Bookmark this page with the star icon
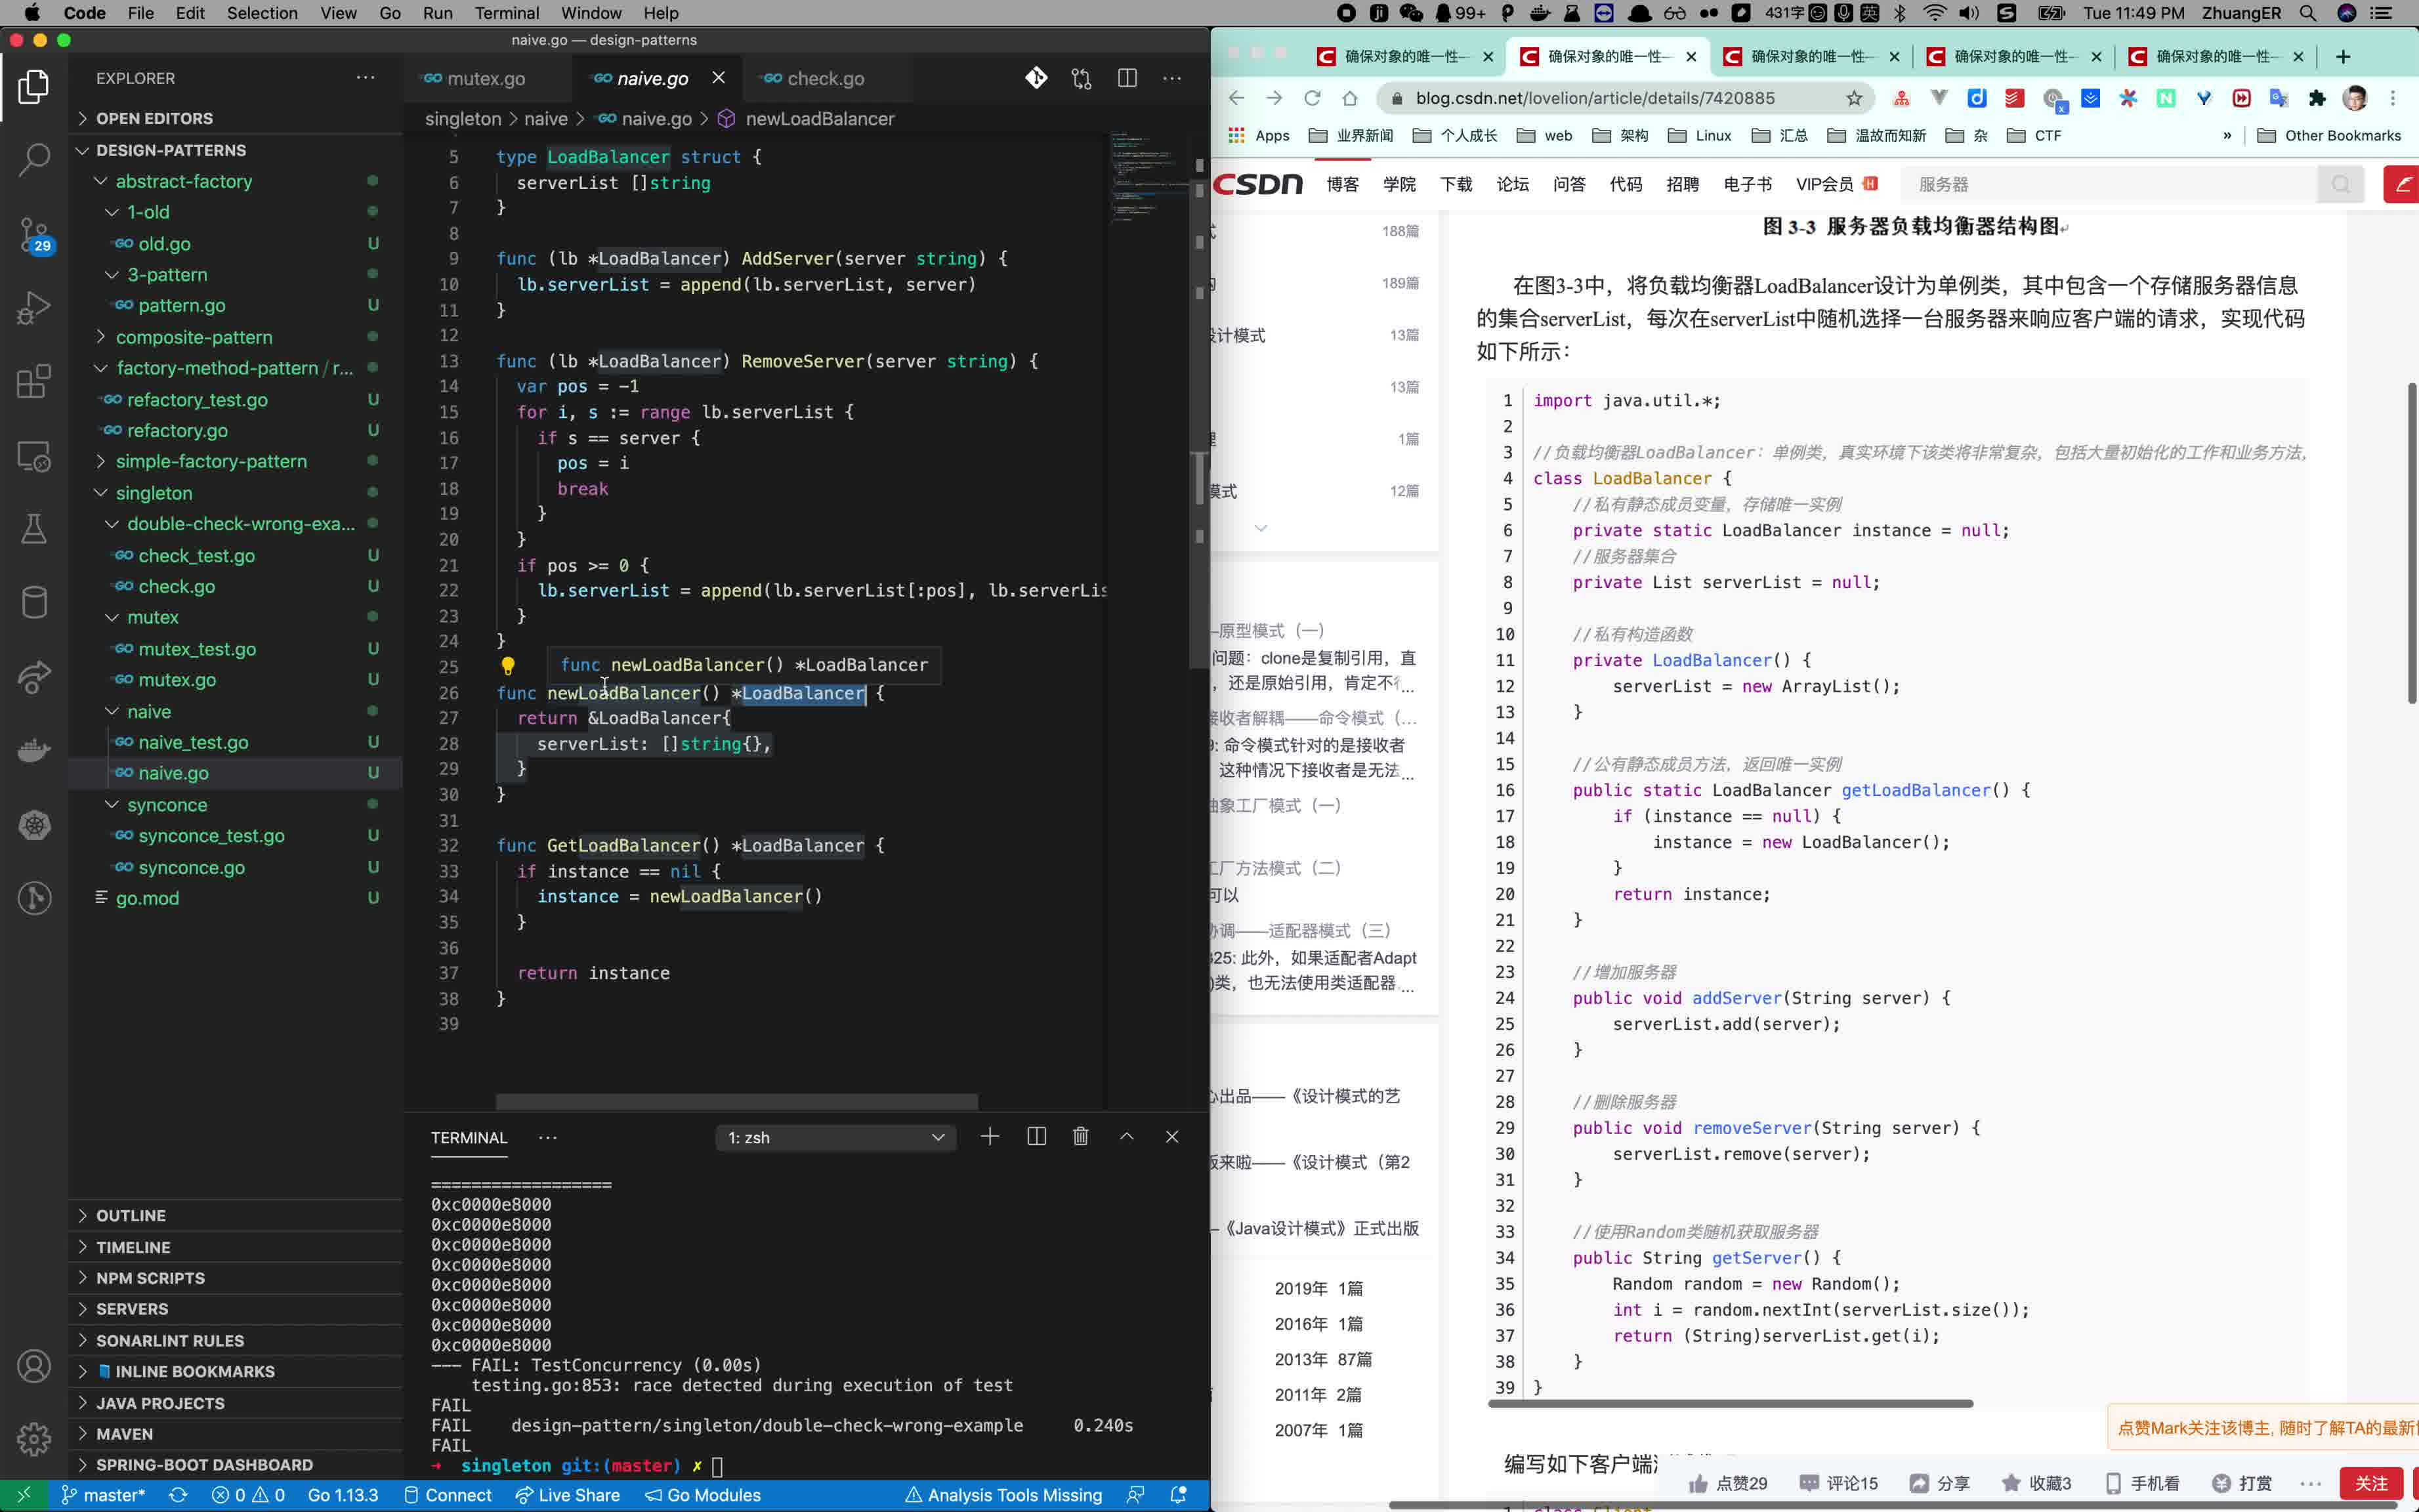 (1854, 98)
